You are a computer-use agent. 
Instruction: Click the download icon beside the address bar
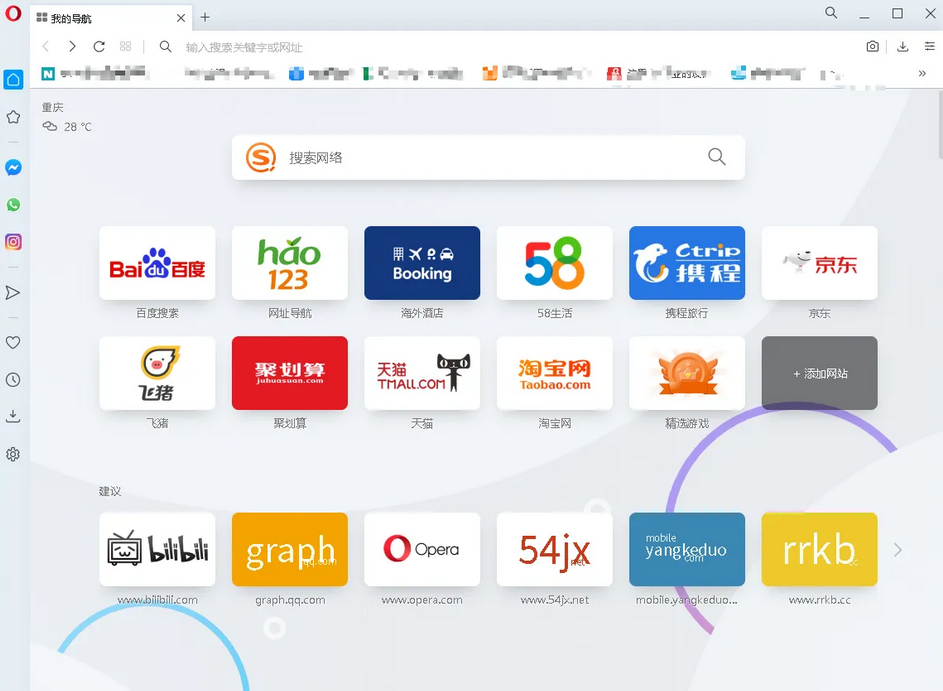pyautogui.click(x=904, y=46)
